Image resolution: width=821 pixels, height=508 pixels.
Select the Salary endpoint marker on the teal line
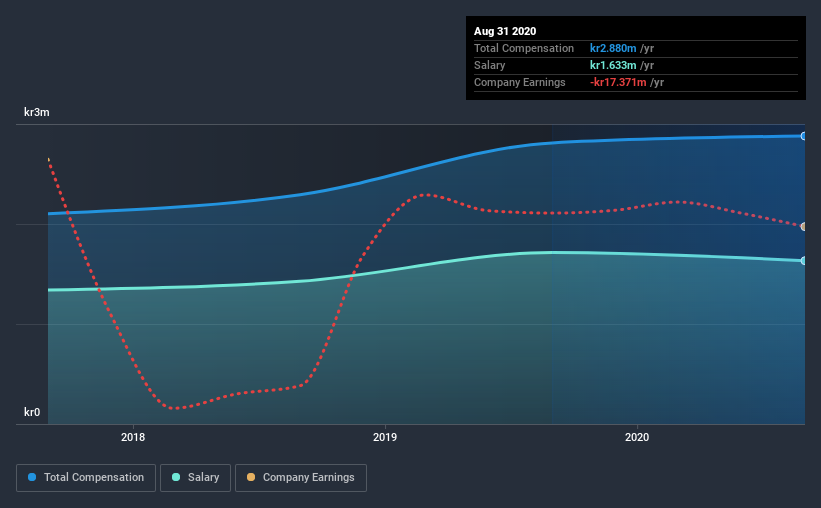pos(803,260)
